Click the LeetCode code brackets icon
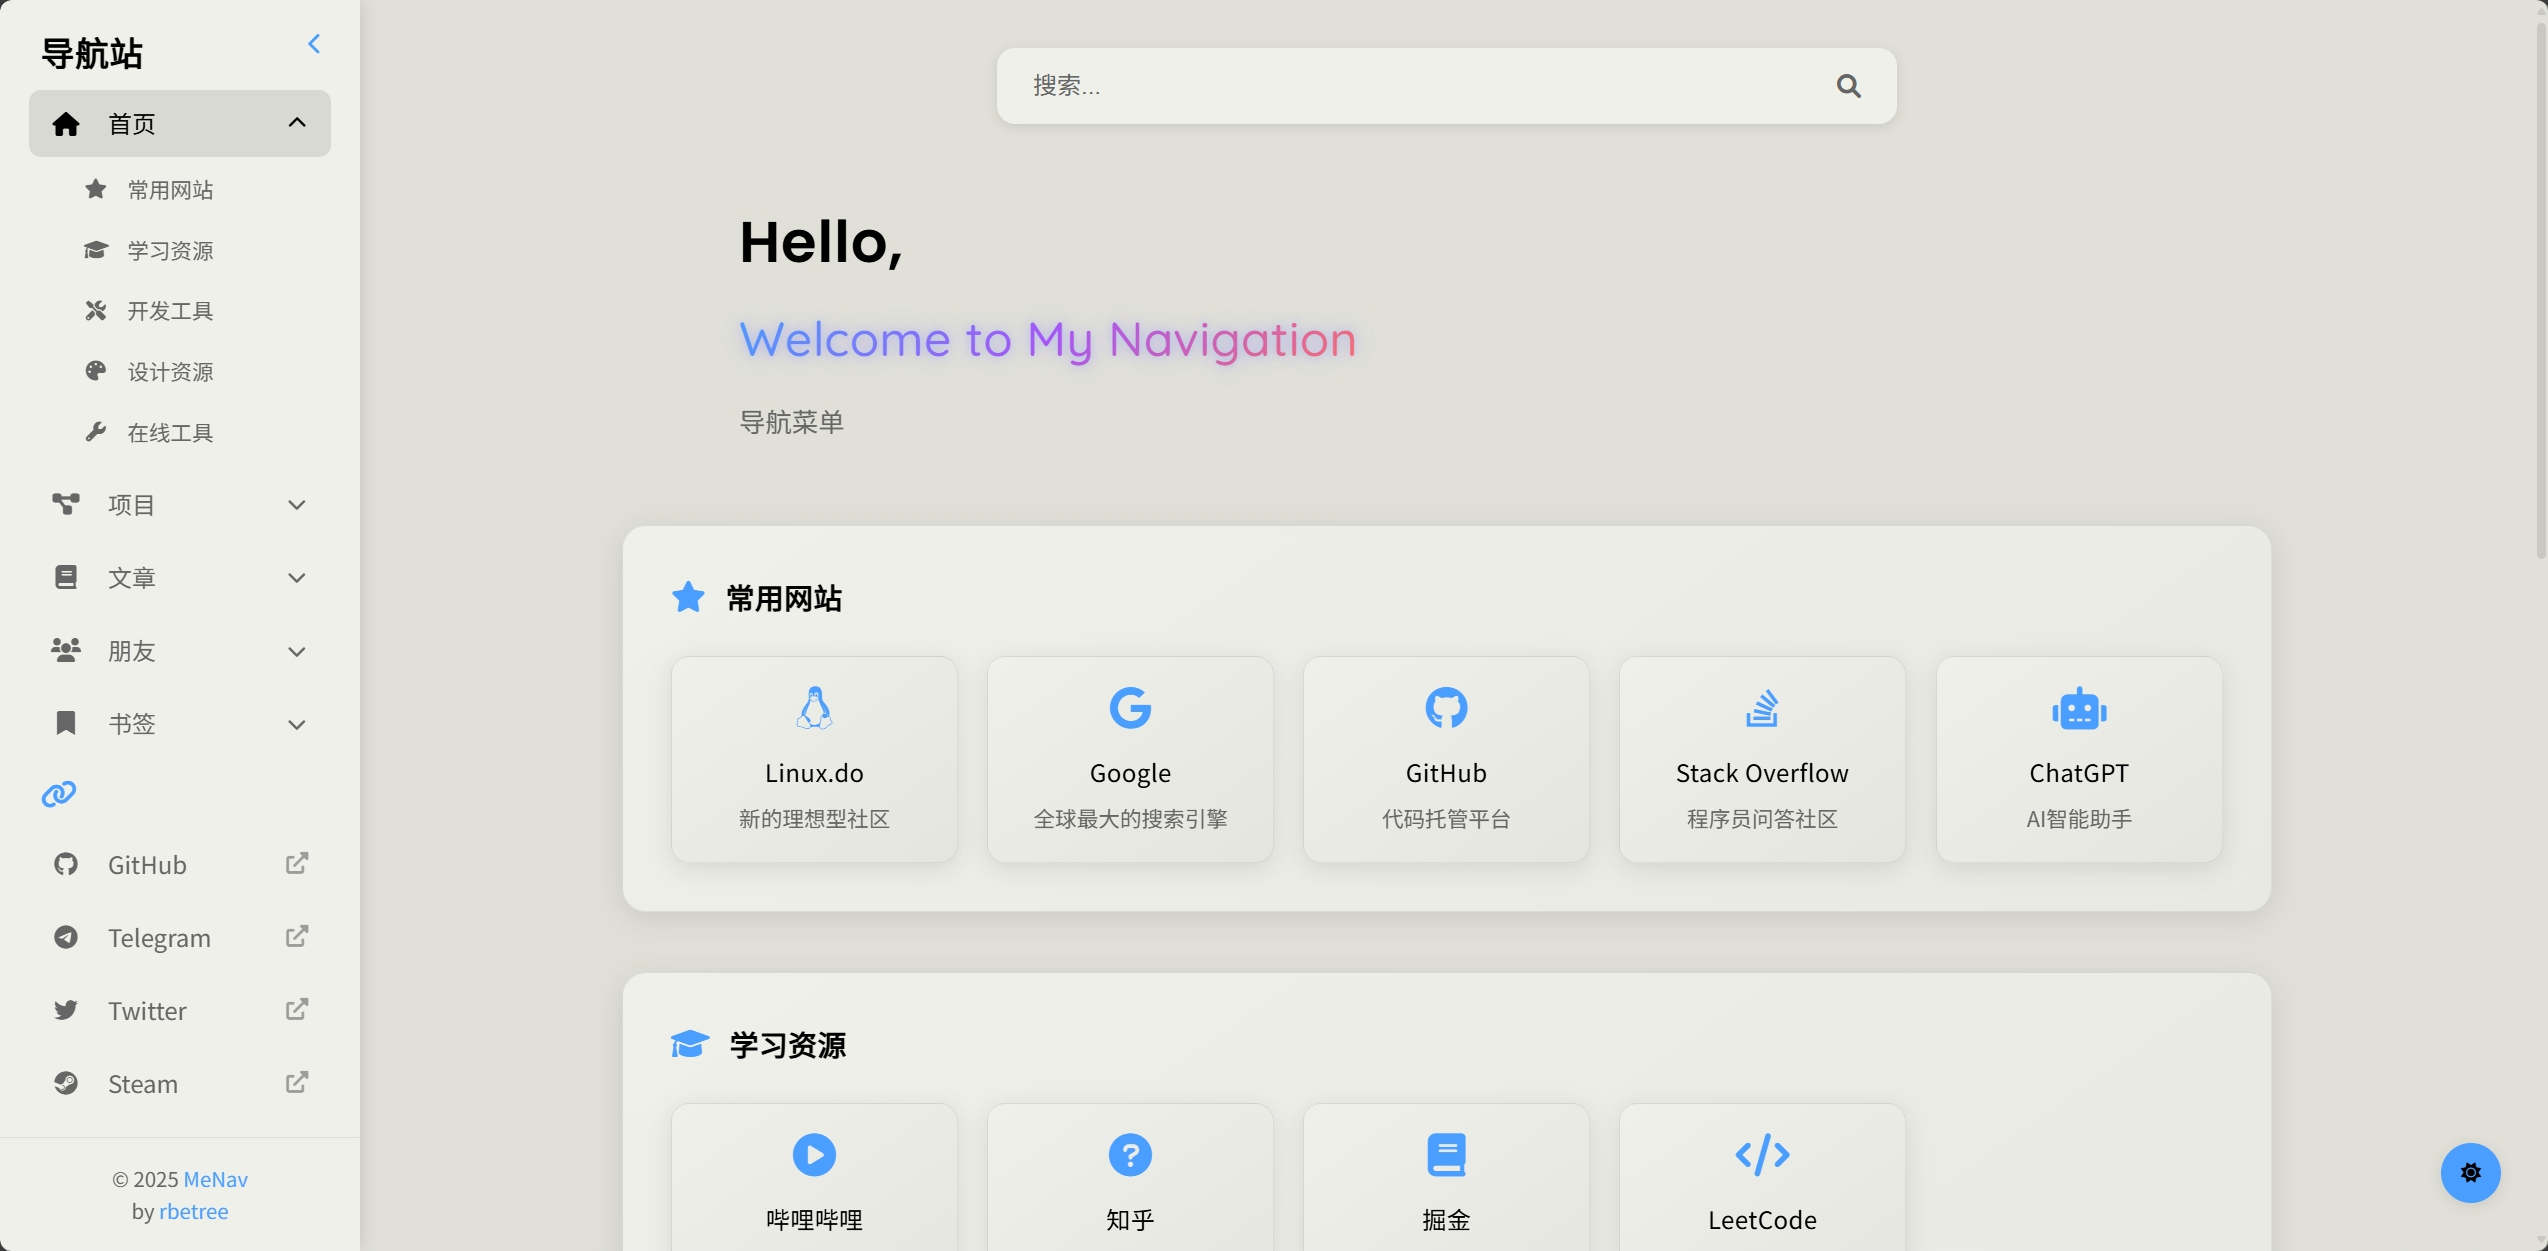The width and height of the screenshot is (2548, 1251). coord(1762,1155)
